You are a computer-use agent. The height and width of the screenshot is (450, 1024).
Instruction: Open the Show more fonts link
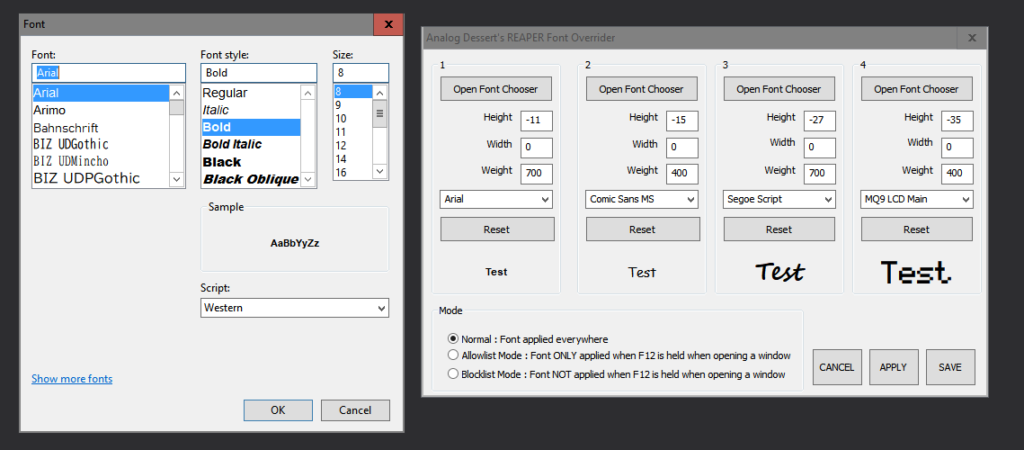(72, 379)
